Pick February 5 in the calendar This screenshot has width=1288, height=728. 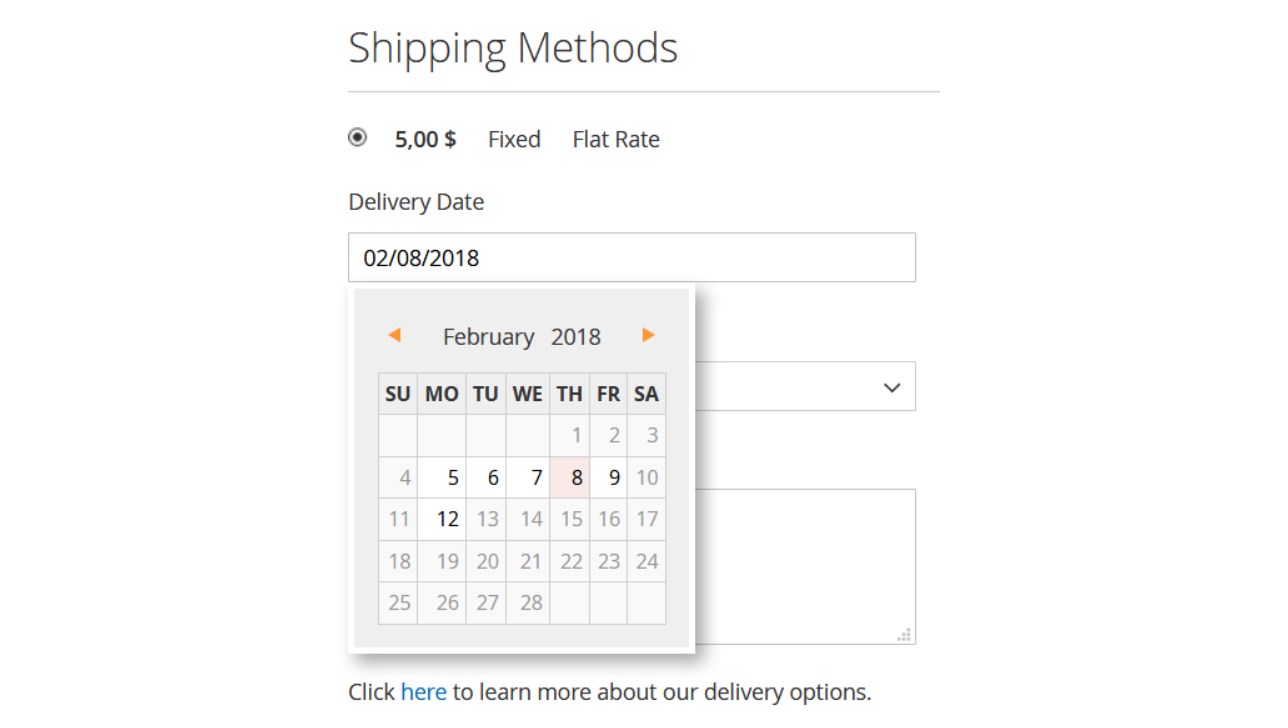442,478
